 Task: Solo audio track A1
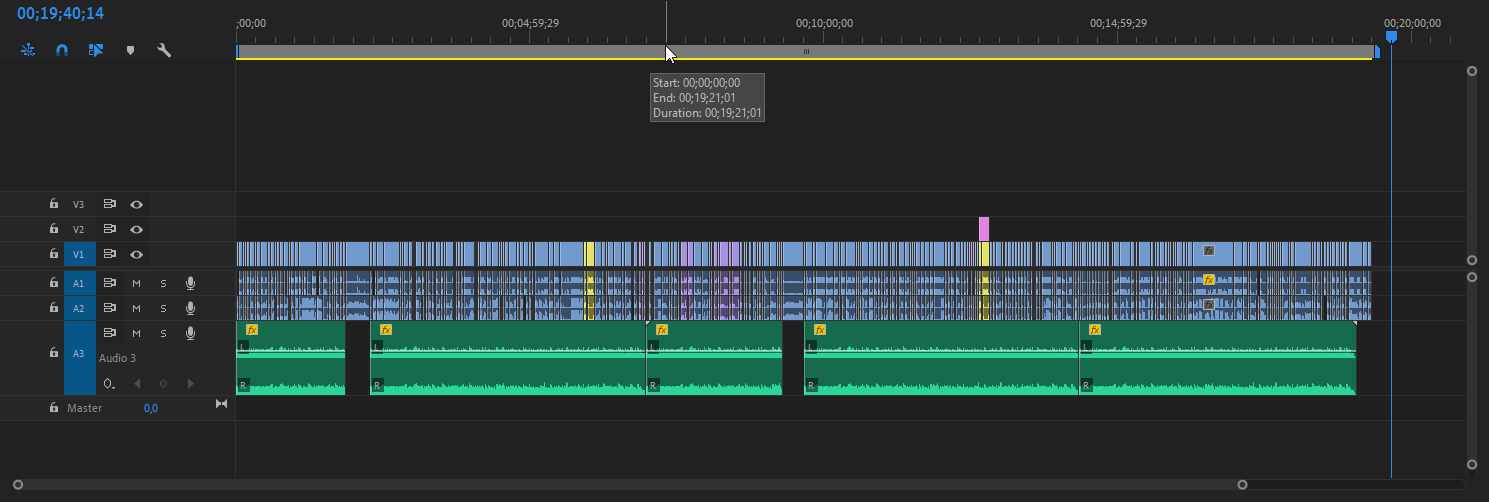pyautogui.click(x=163, y=283)
